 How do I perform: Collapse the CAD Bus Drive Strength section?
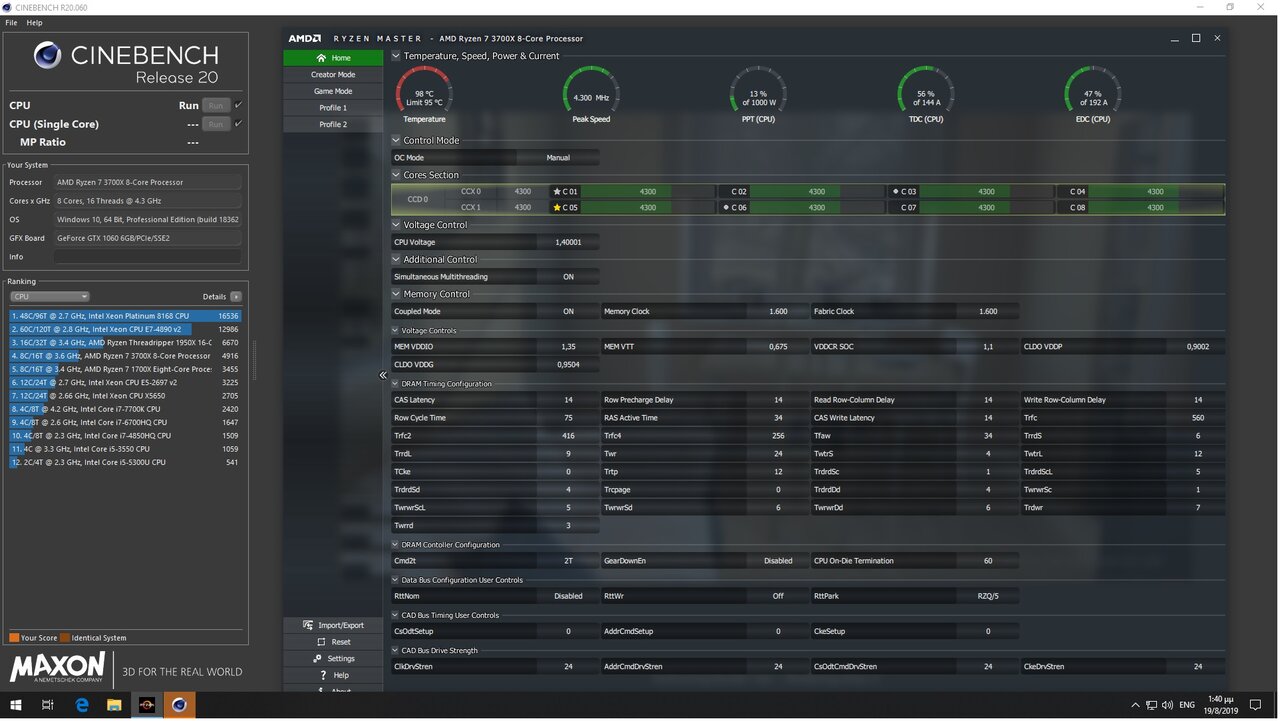395,650
